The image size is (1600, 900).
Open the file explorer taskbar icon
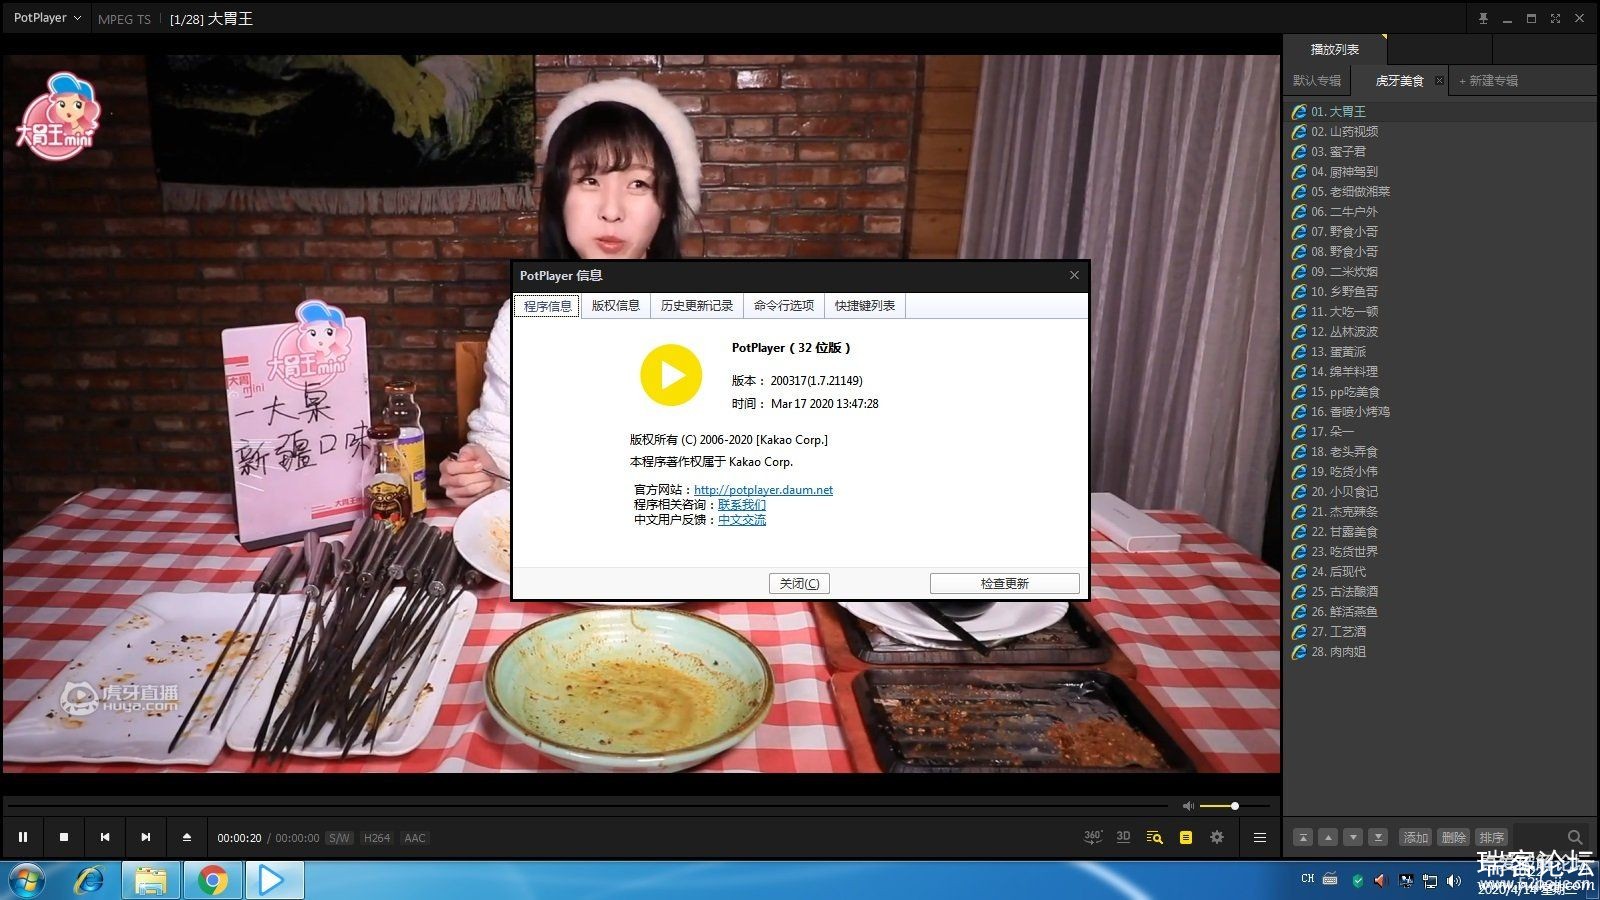coord(151,880)
